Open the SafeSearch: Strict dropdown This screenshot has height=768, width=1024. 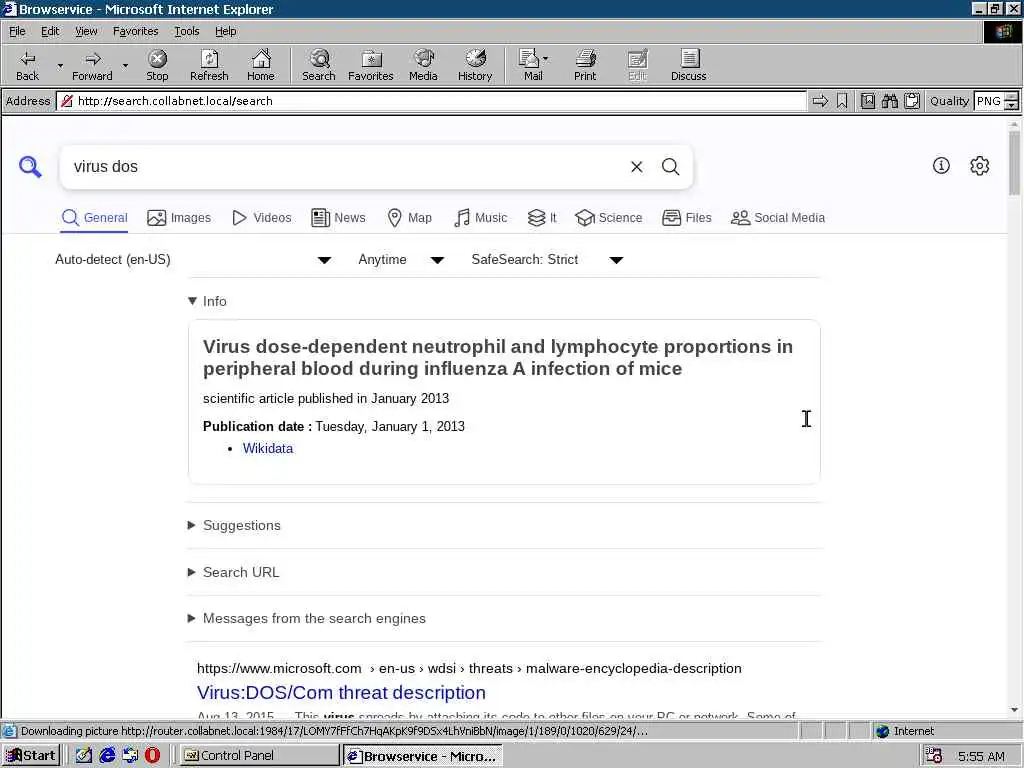547,260
